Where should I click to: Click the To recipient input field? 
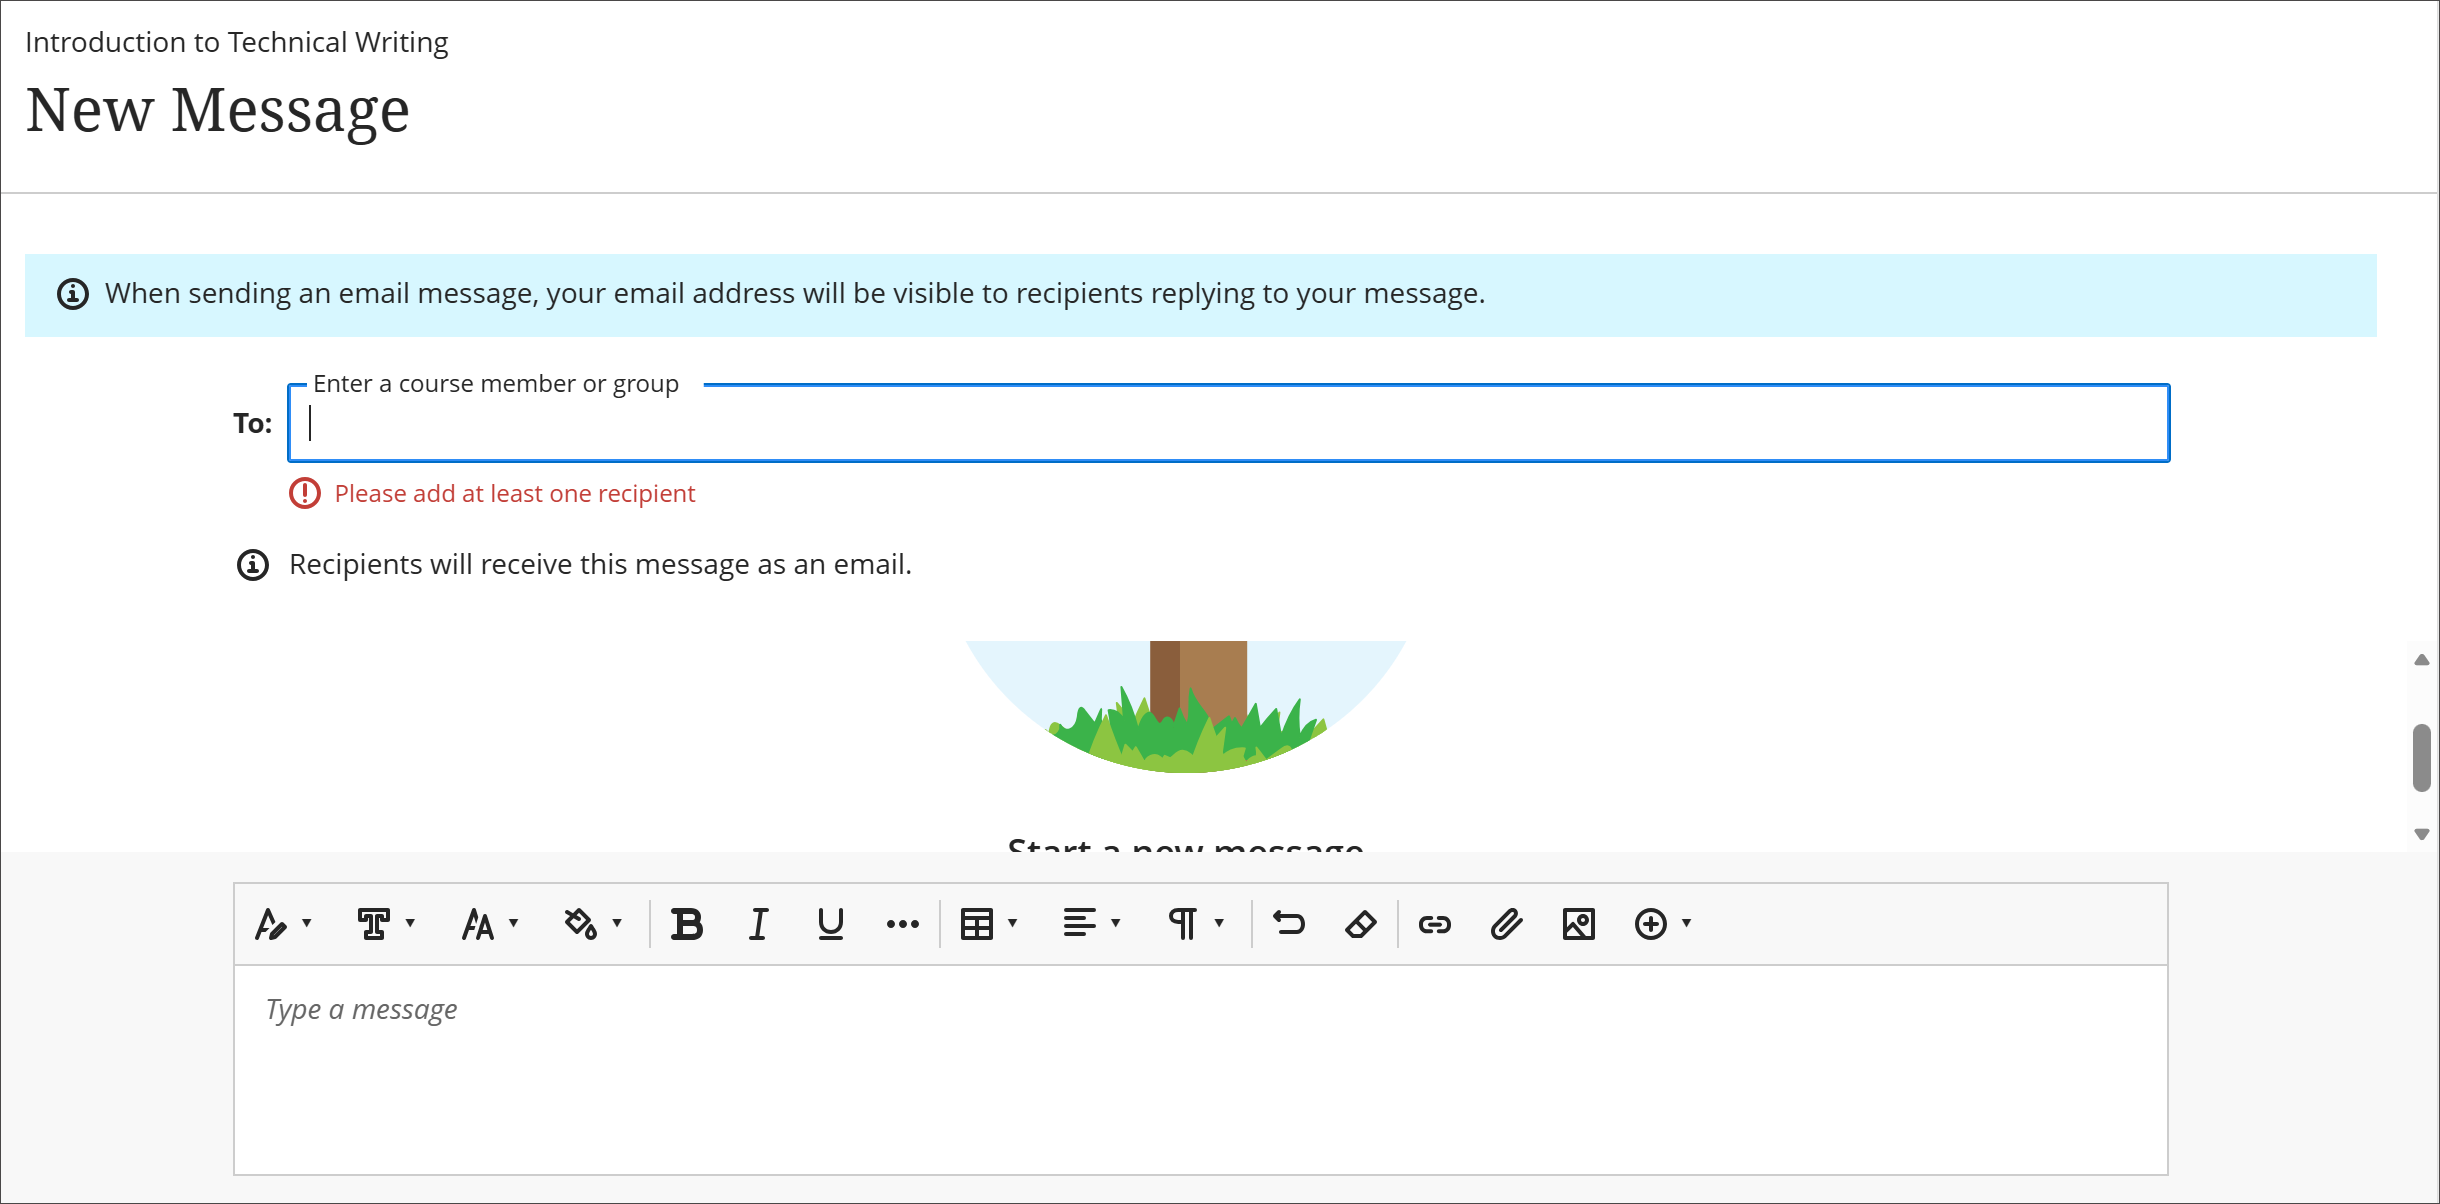1229,423
